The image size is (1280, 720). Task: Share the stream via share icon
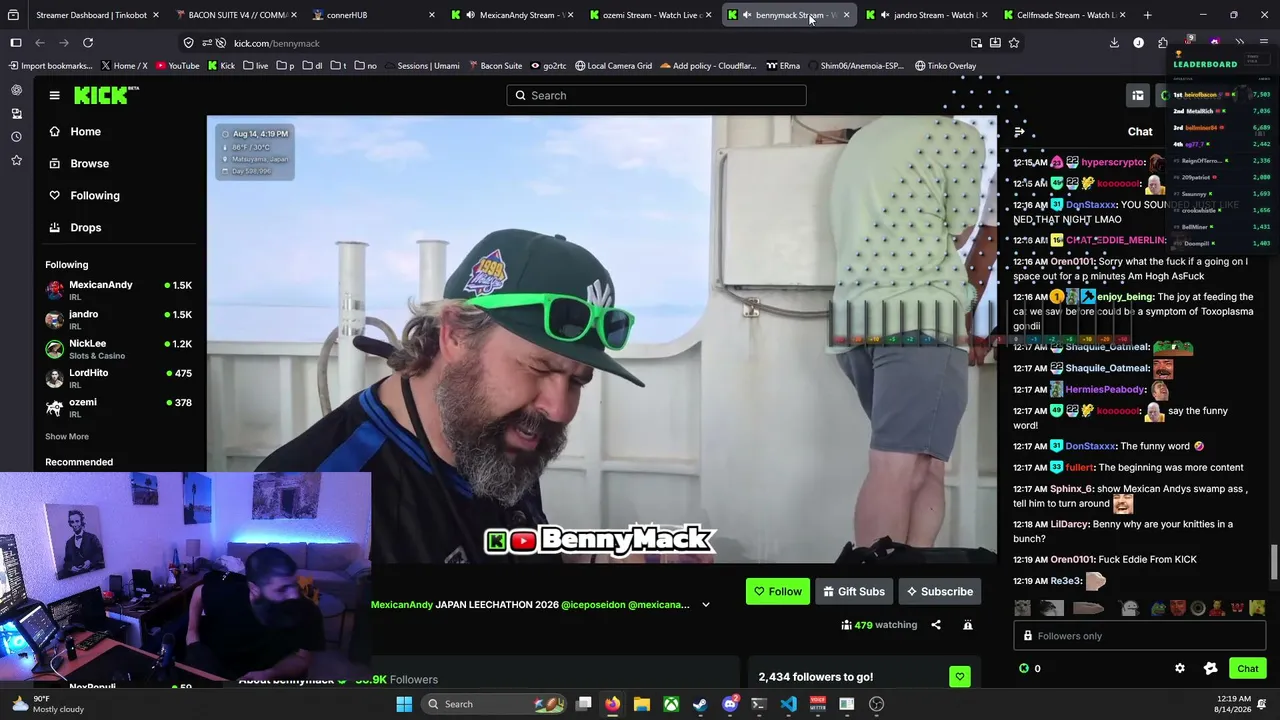click(936, 625)
